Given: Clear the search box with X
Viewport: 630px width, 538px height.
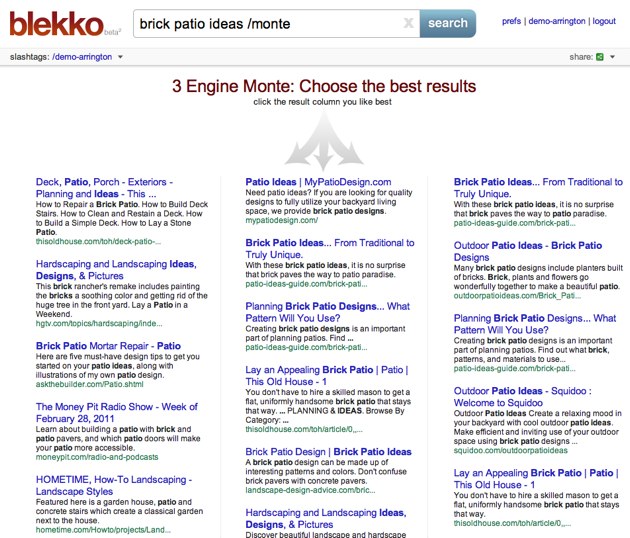Looking at the screenshot, I should pyautogui.click(x=408, y=23).
